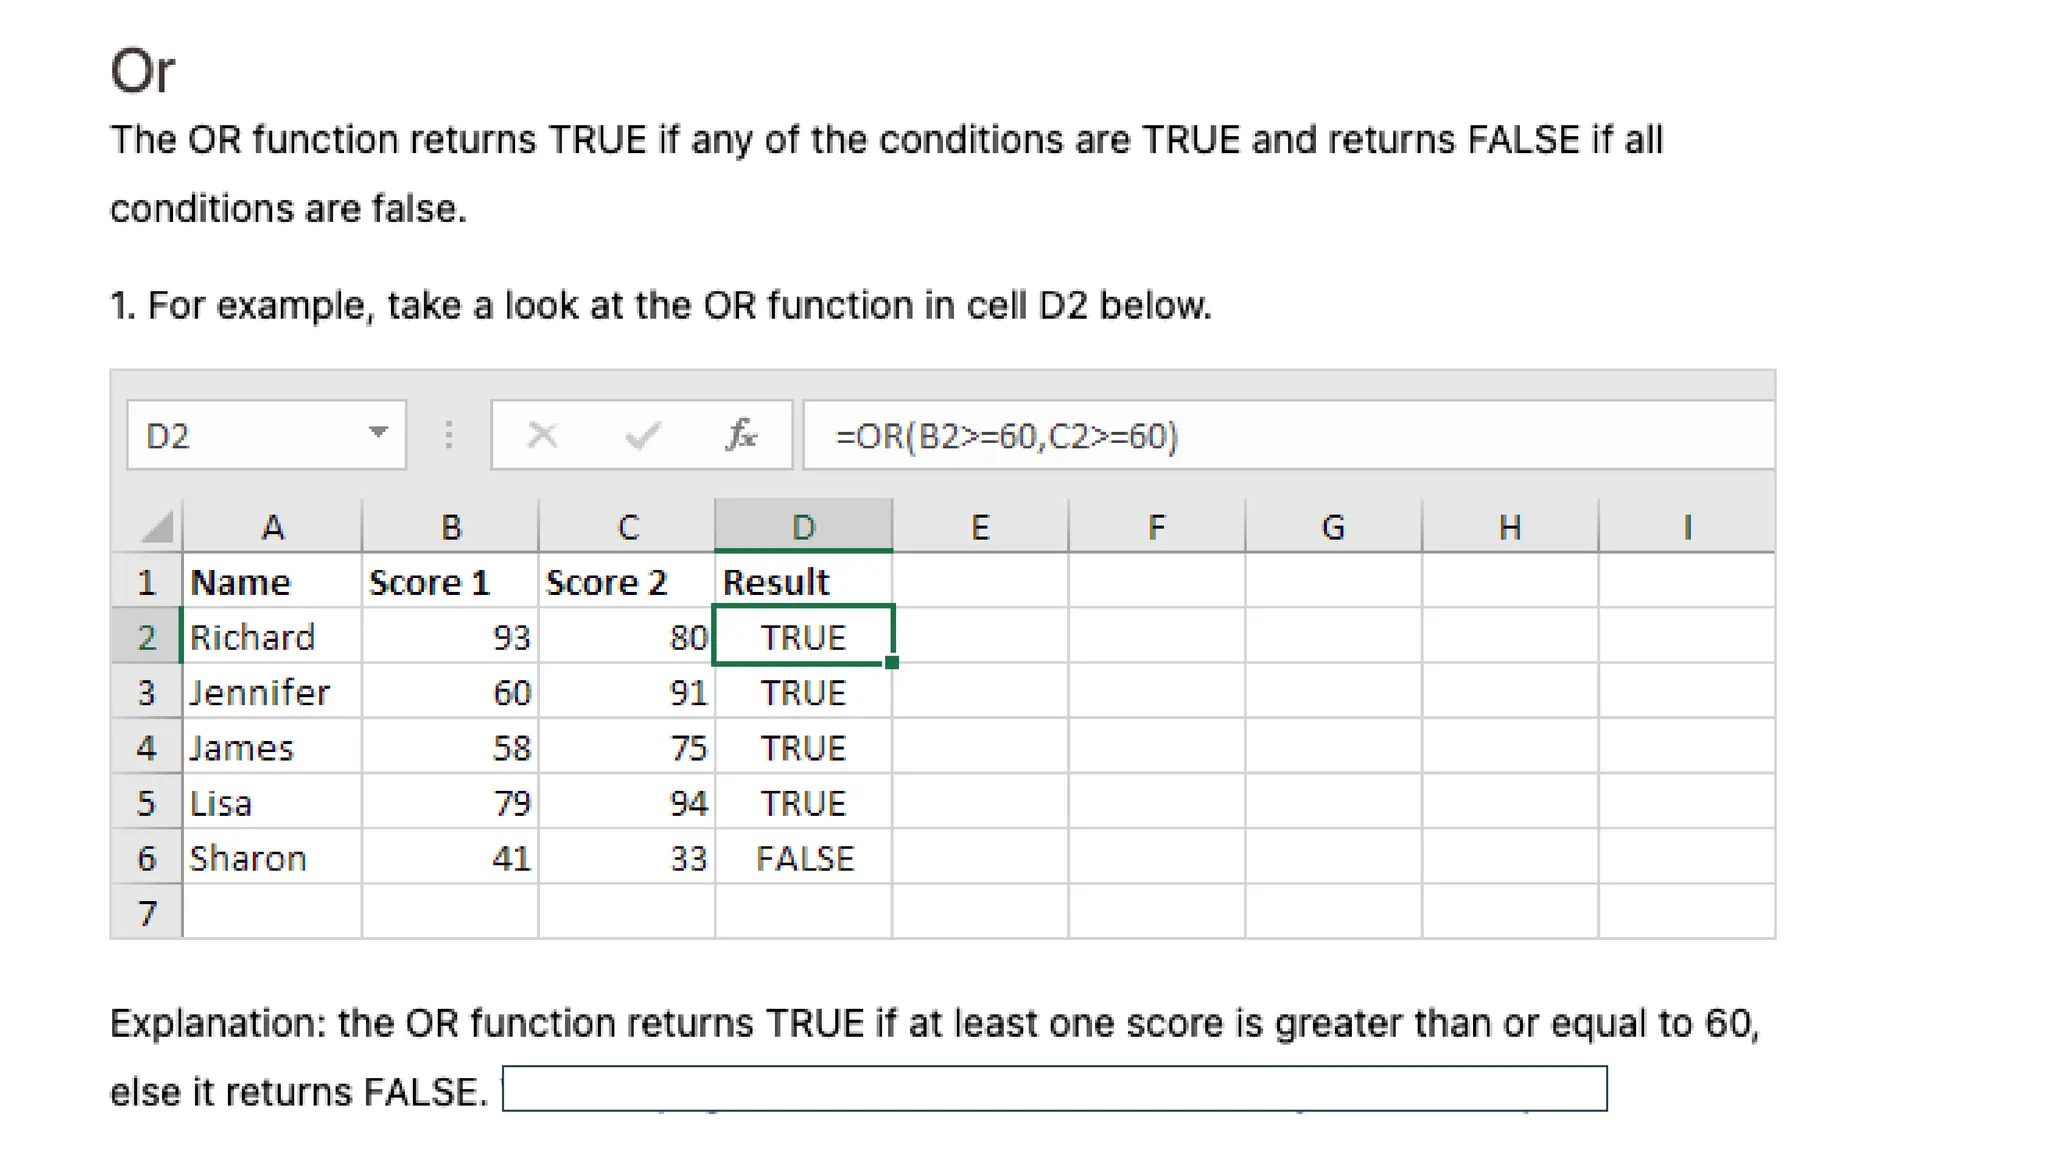Click the select-all triangle corner

coord(157,526)
